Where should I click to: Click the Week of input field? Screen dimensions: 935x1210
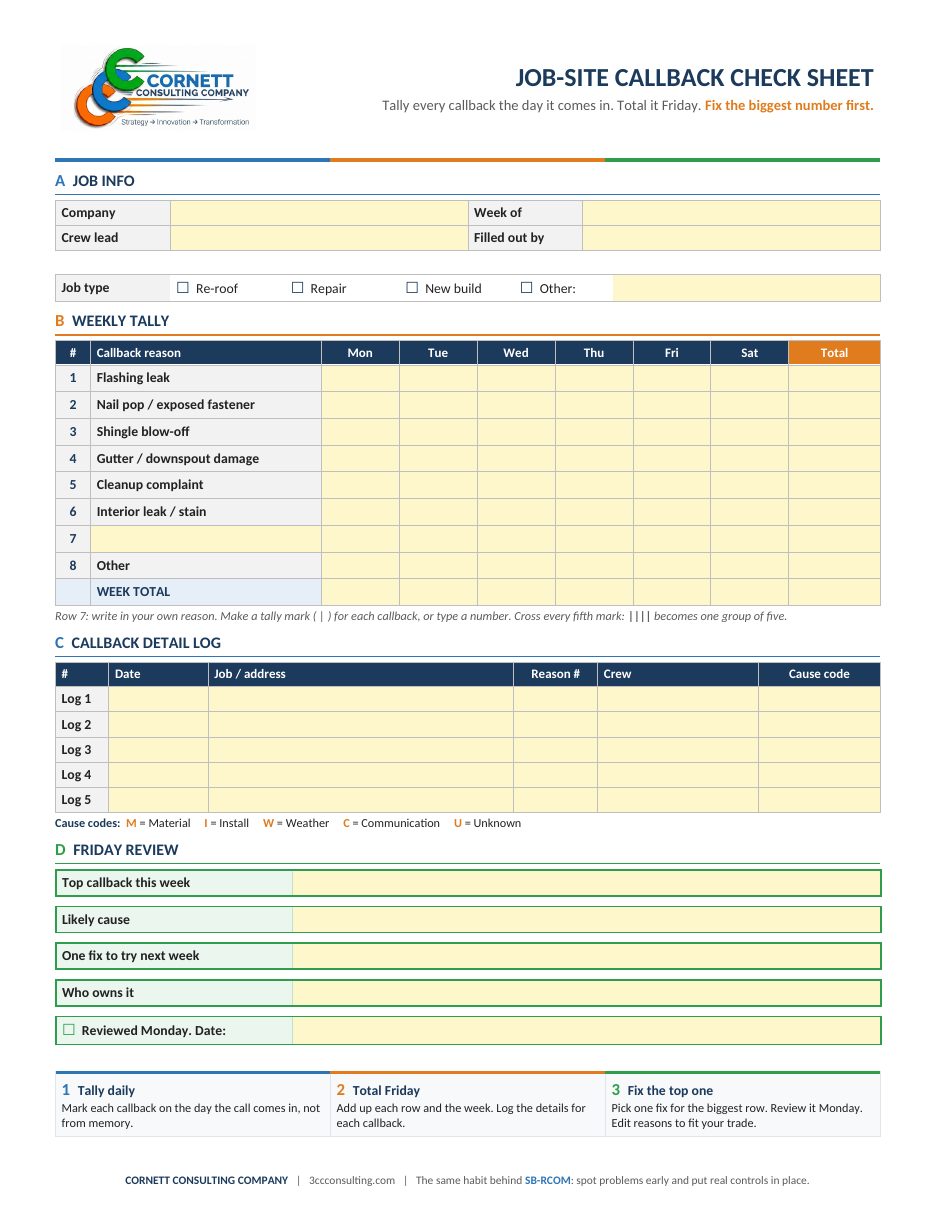(731, 213)
